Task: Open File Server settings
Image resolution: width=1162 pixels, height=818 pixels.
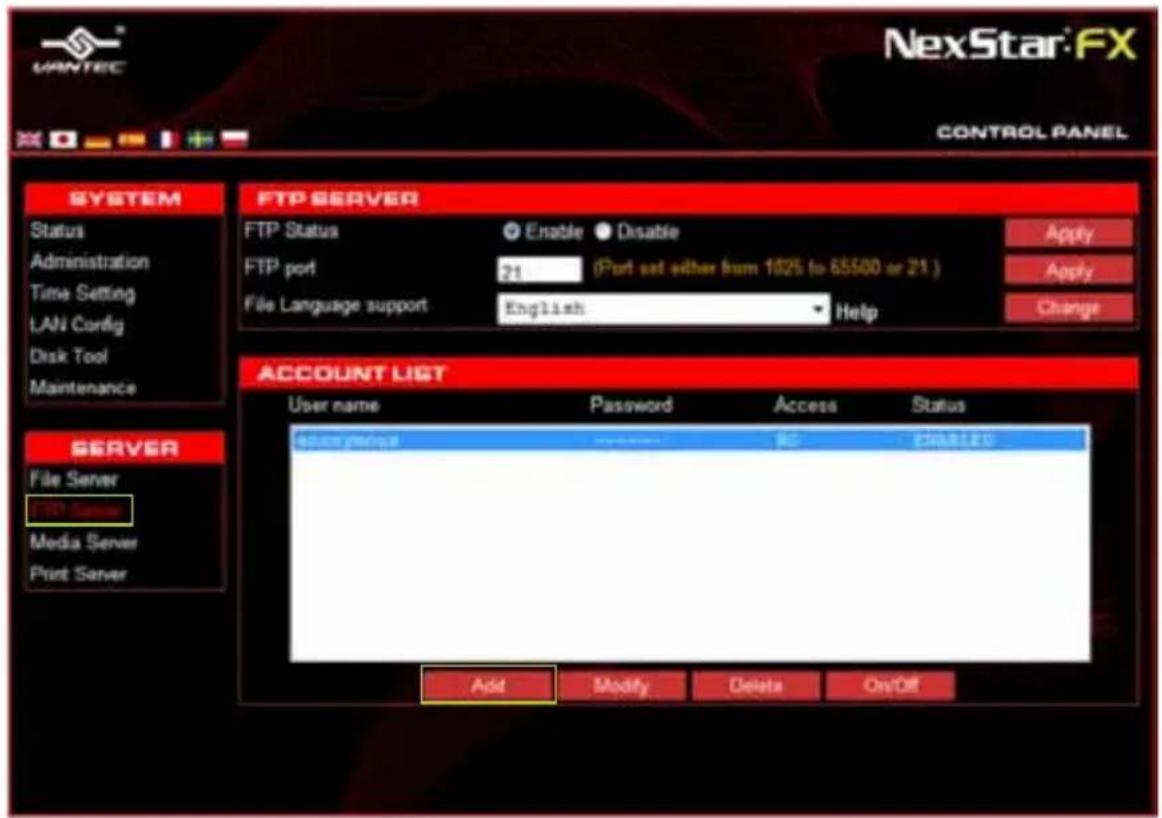Action: point(74,479)
